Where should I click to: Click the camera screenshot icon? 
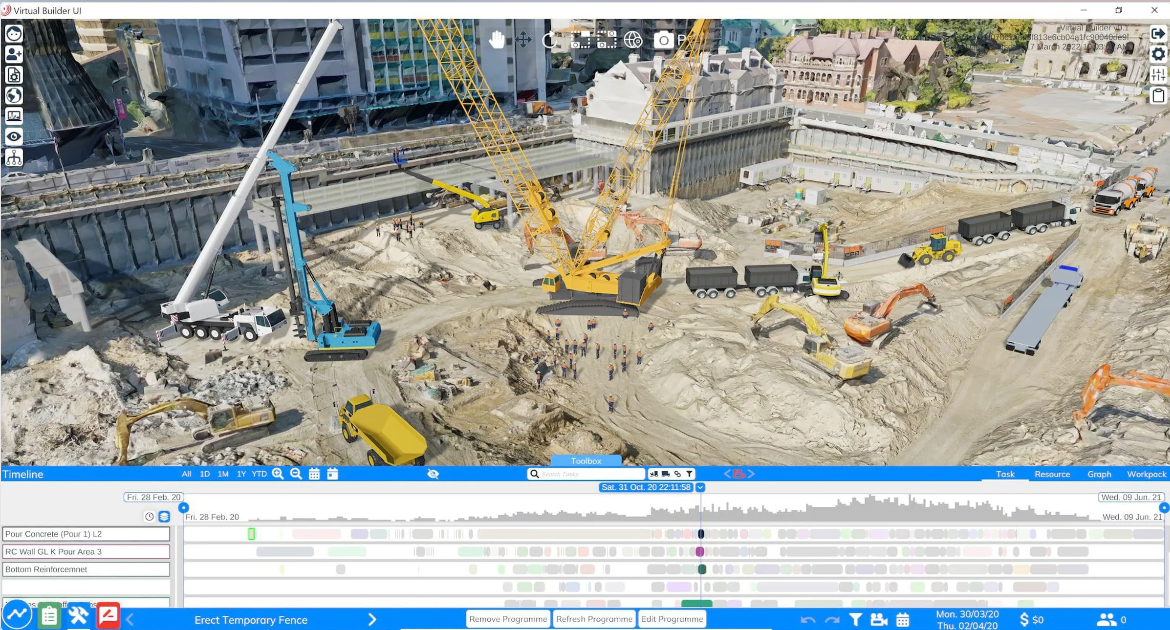663,40
